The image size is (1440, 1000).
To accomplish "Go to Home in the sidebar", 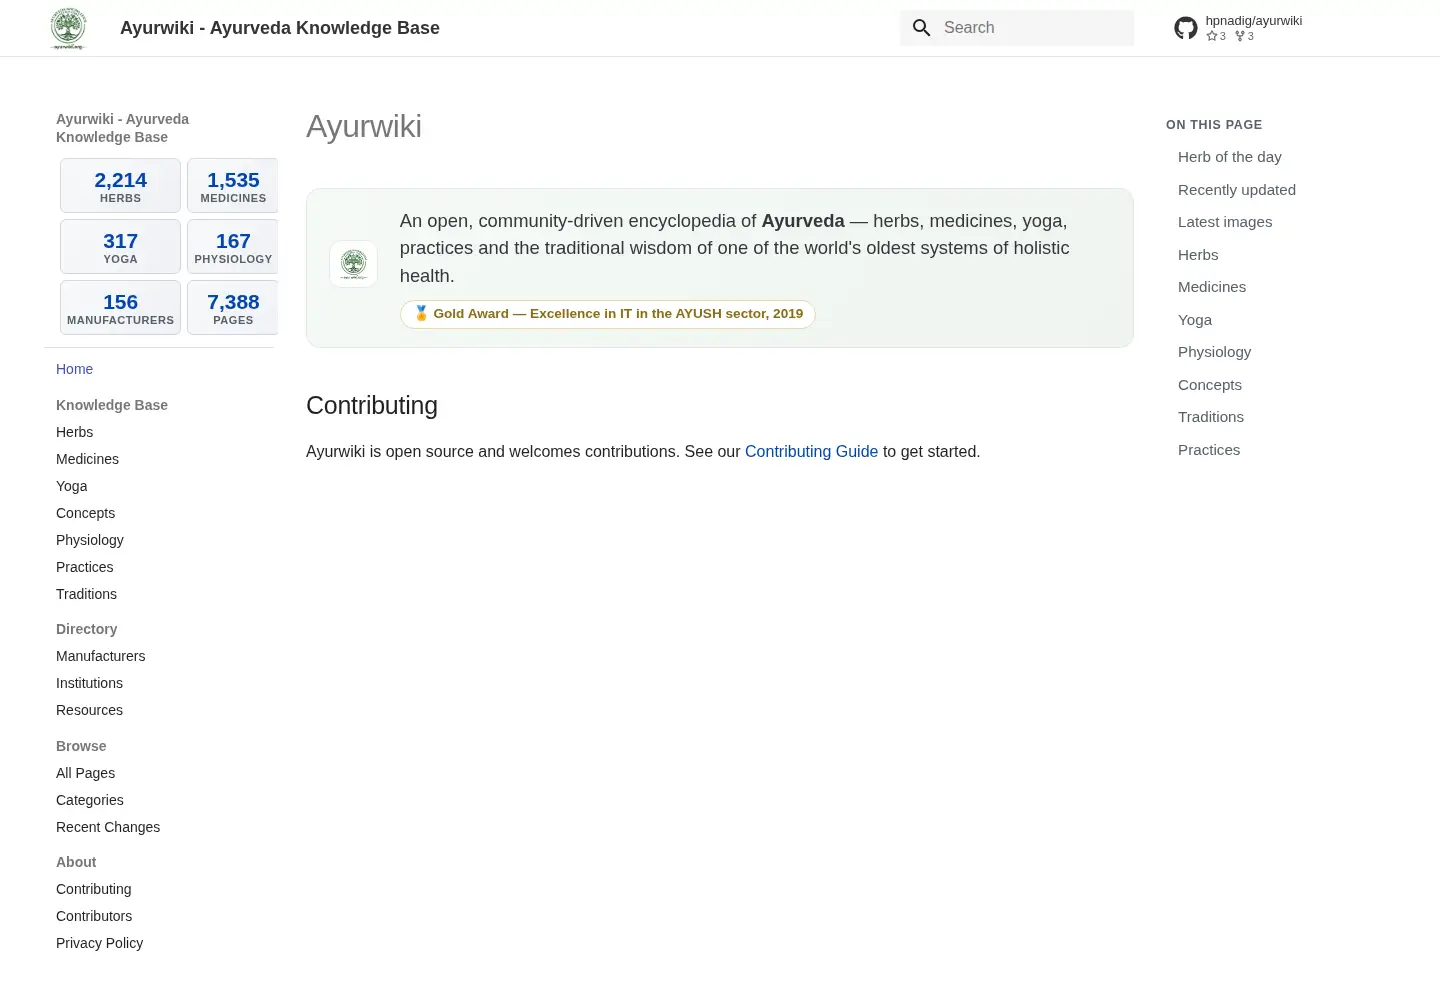I will coord(74,369).
